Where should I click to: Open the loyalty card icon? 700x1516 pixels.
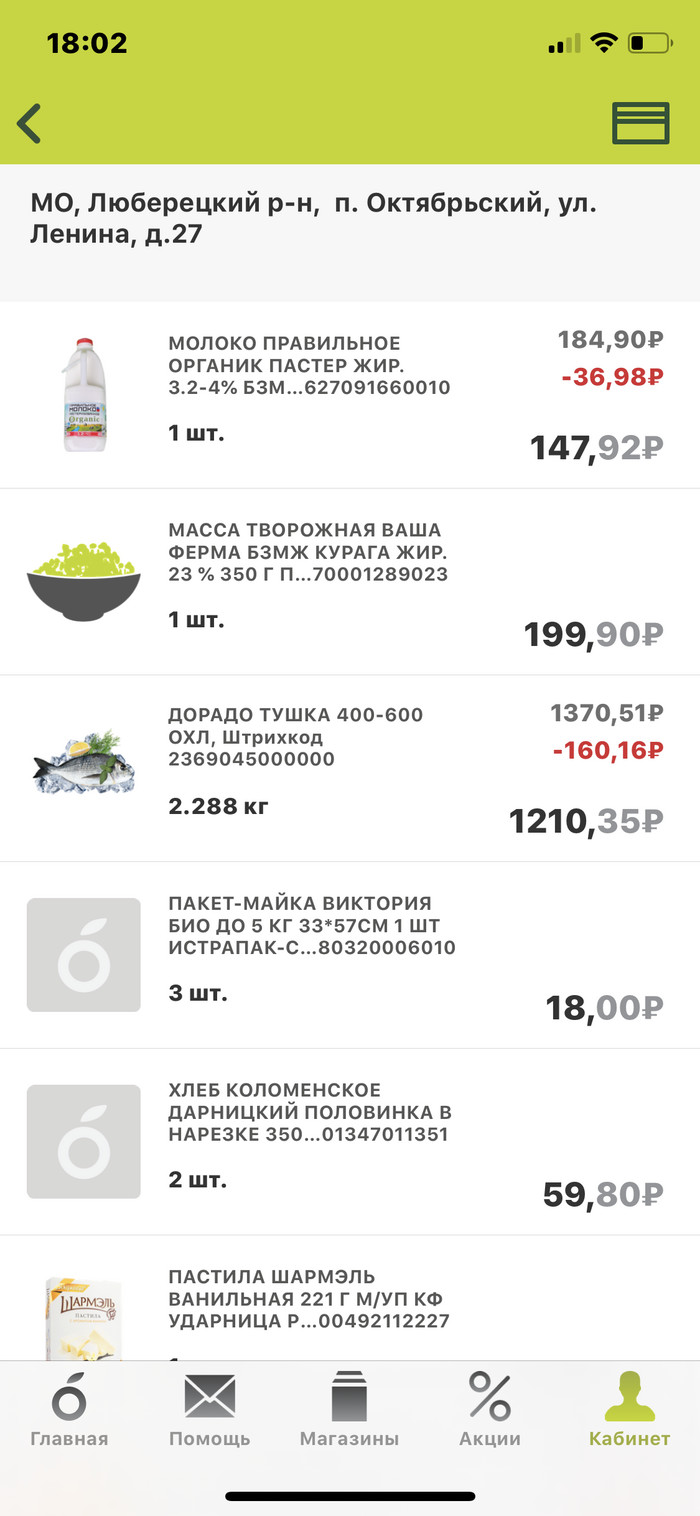(x=640, y=124)
